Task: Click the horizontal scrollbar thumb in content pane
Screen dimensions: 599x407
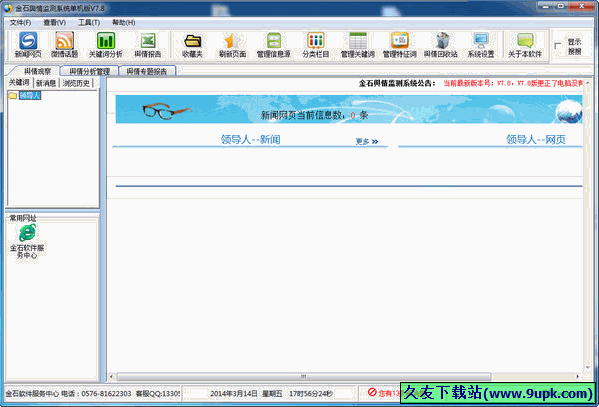Action: pos(304,377)
